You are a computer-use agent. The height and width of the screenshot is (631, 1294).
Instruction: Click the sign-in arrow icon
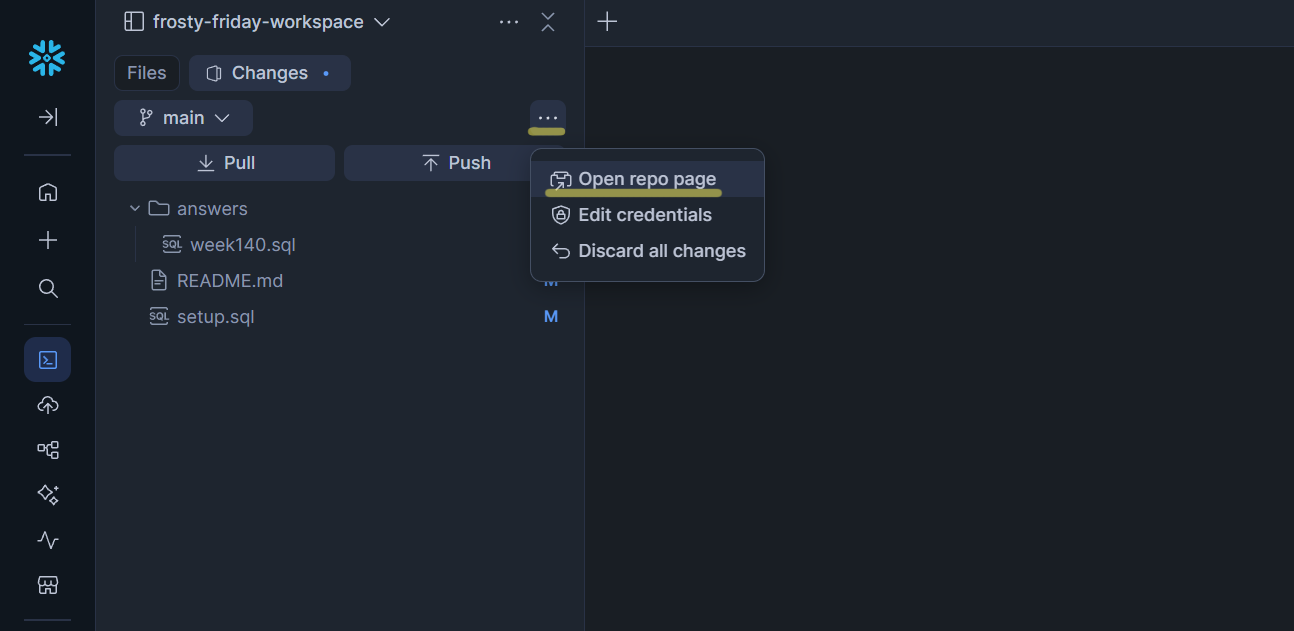(47, 117)
